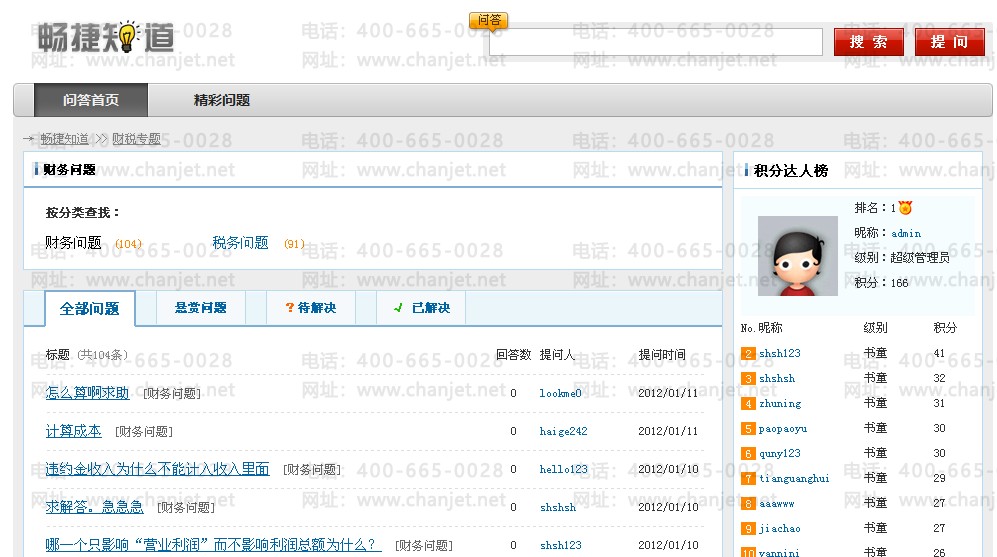The width and height of the screenshot is (997, 557).
Task: Open asker shshsh in question list
Action: tap(558, 507)
